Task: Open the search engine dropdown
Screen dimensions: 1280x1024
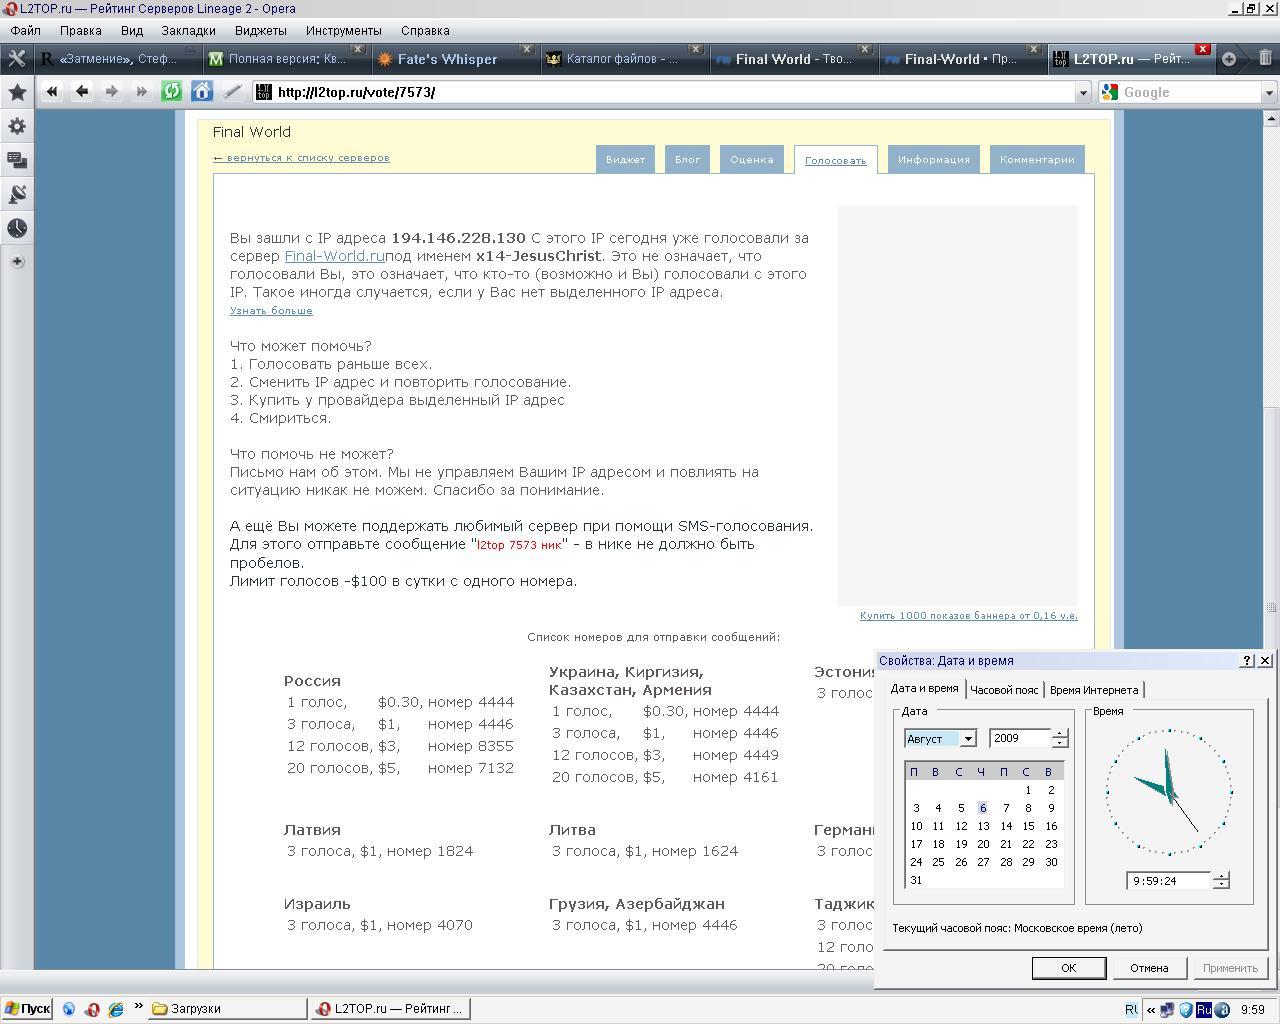Action: point(1269,93)
